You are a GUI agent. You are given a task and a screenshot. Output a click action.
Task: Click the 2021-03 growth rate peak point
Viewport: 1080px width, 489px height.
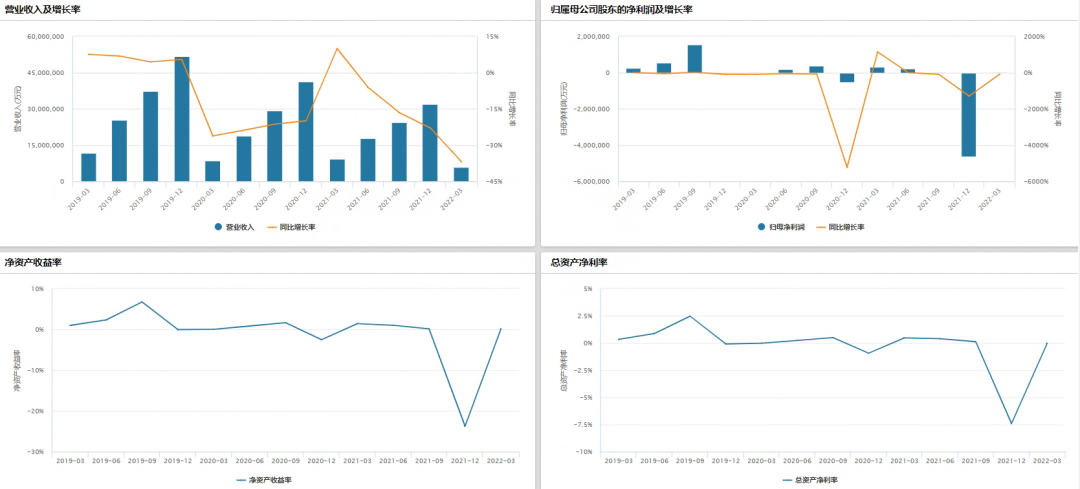[337, 48]
